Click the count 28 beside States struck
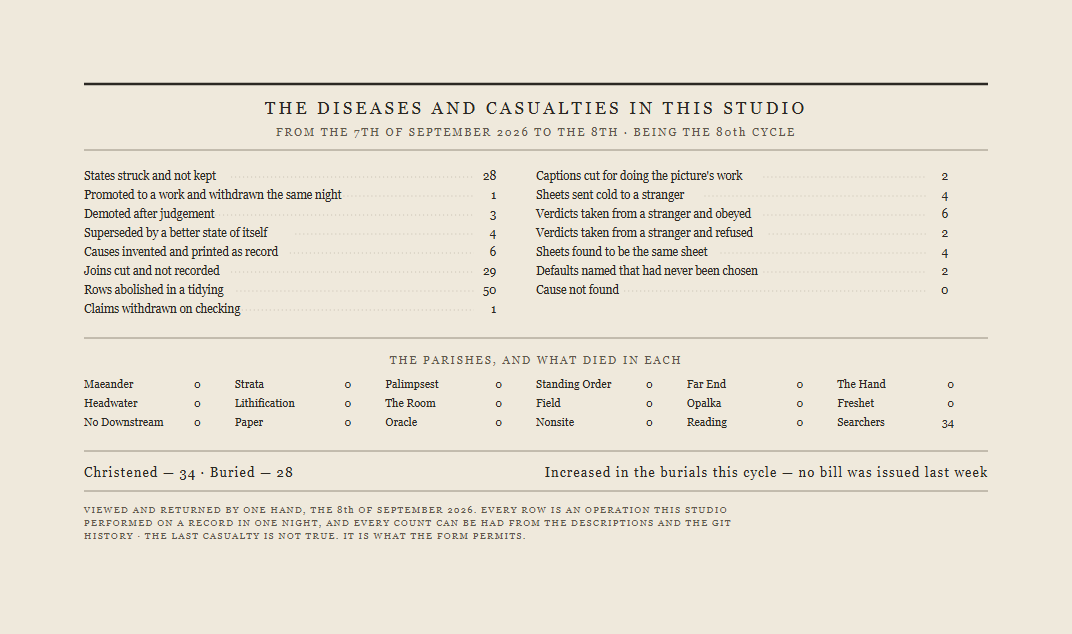 coord(489,176)
